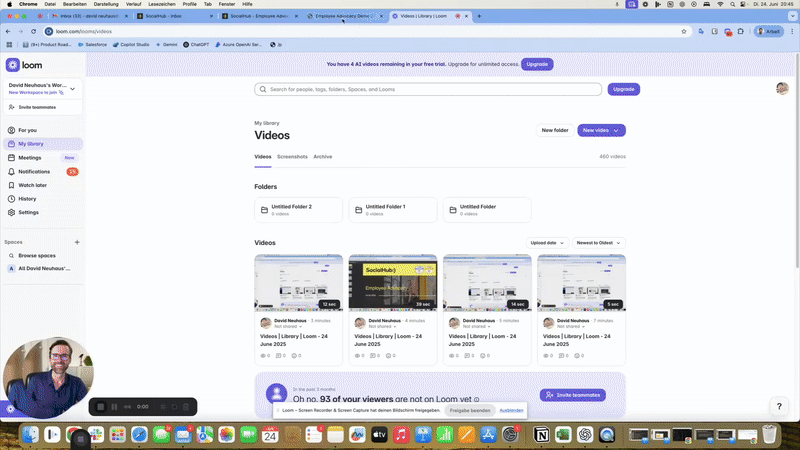Open Chrome extensions puzzle icon
The image size is (800, 450).
tap(741, 31)
